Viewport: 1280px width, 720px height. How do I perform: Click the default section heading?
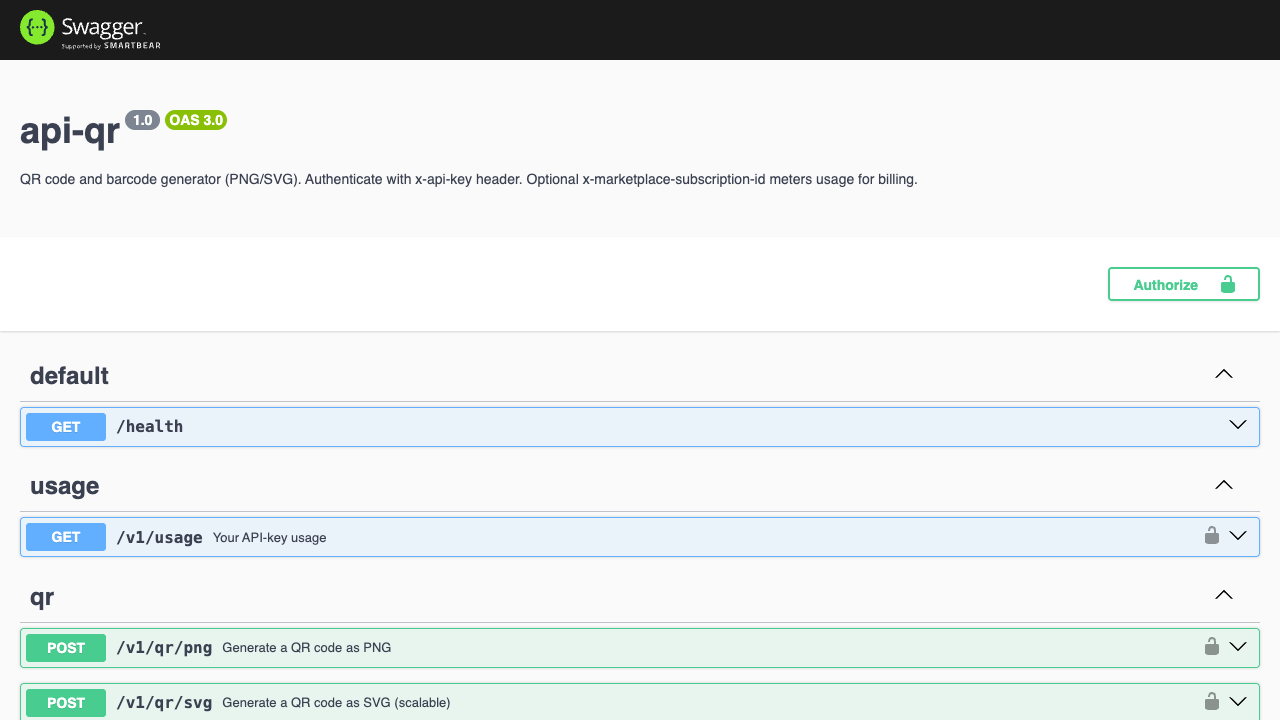pyautogui.click(x=69, y=376)
